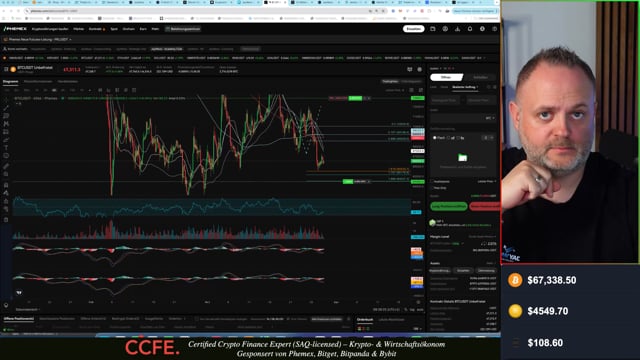This screenshot has height=360, width=640.
Task: Click the trigger price input field
Action: pos(444,100)
